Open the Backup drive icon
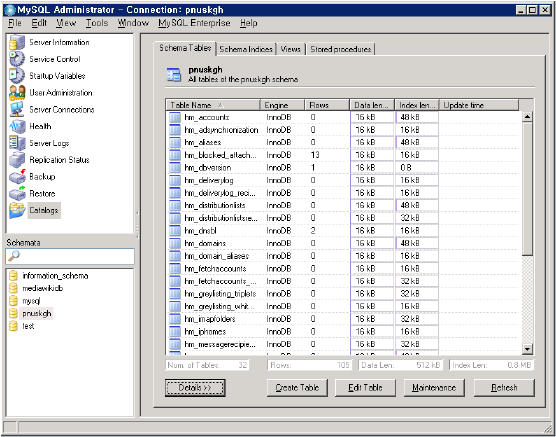Image resolution: width=556 pixels, height=437 pixels. click(x=17, y=176)
